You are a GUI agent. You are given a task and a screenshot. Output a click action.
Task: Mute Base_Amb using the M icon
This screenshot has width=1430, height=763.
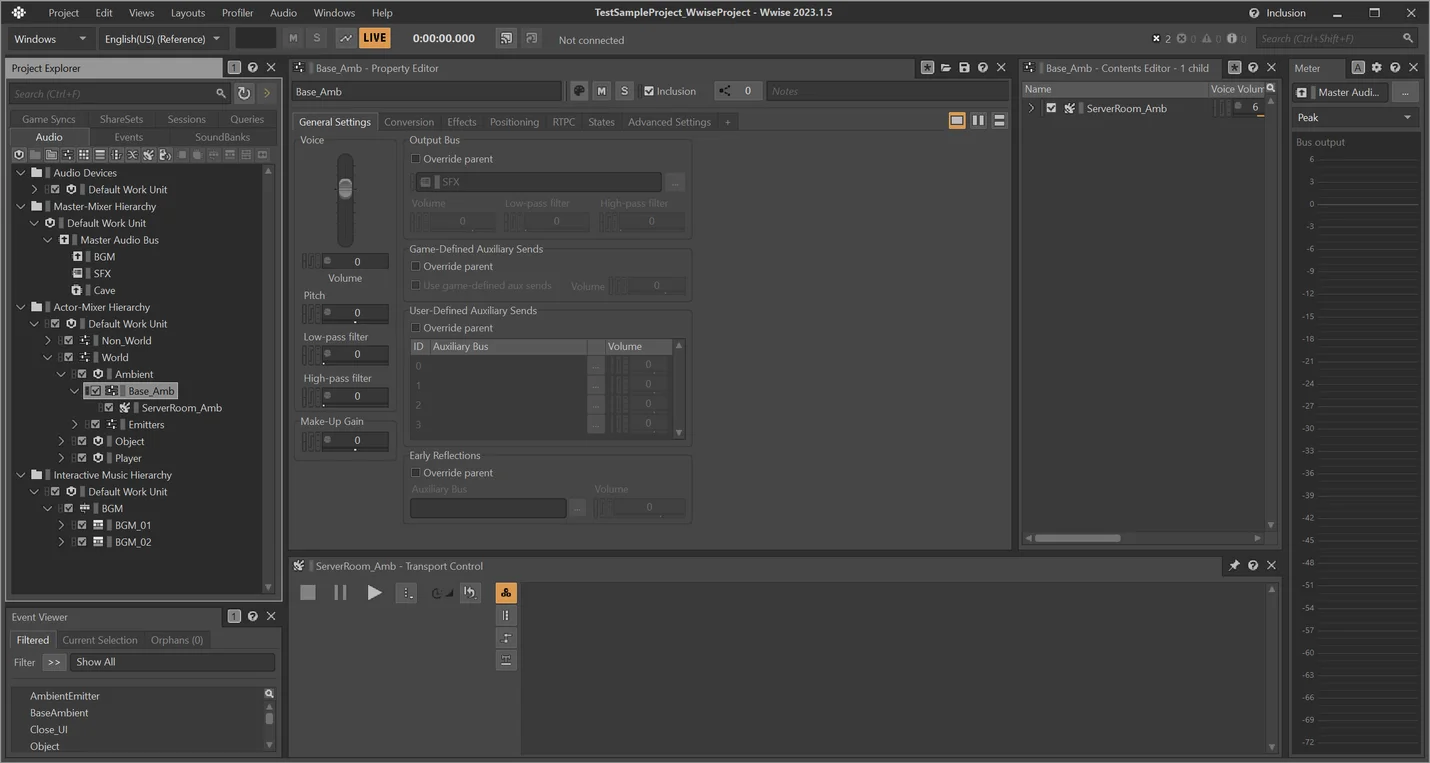pyautogui.click(x=601, y=90)
